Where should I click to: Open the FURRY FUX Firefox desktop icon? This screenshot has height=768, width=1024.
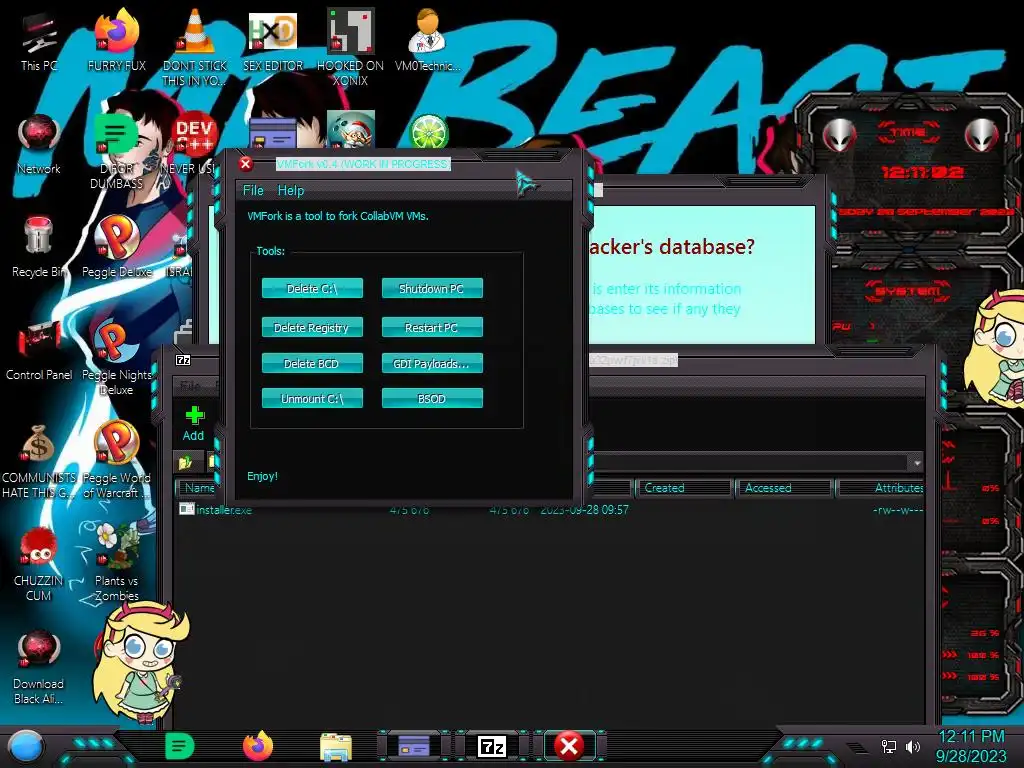[116, 39]
